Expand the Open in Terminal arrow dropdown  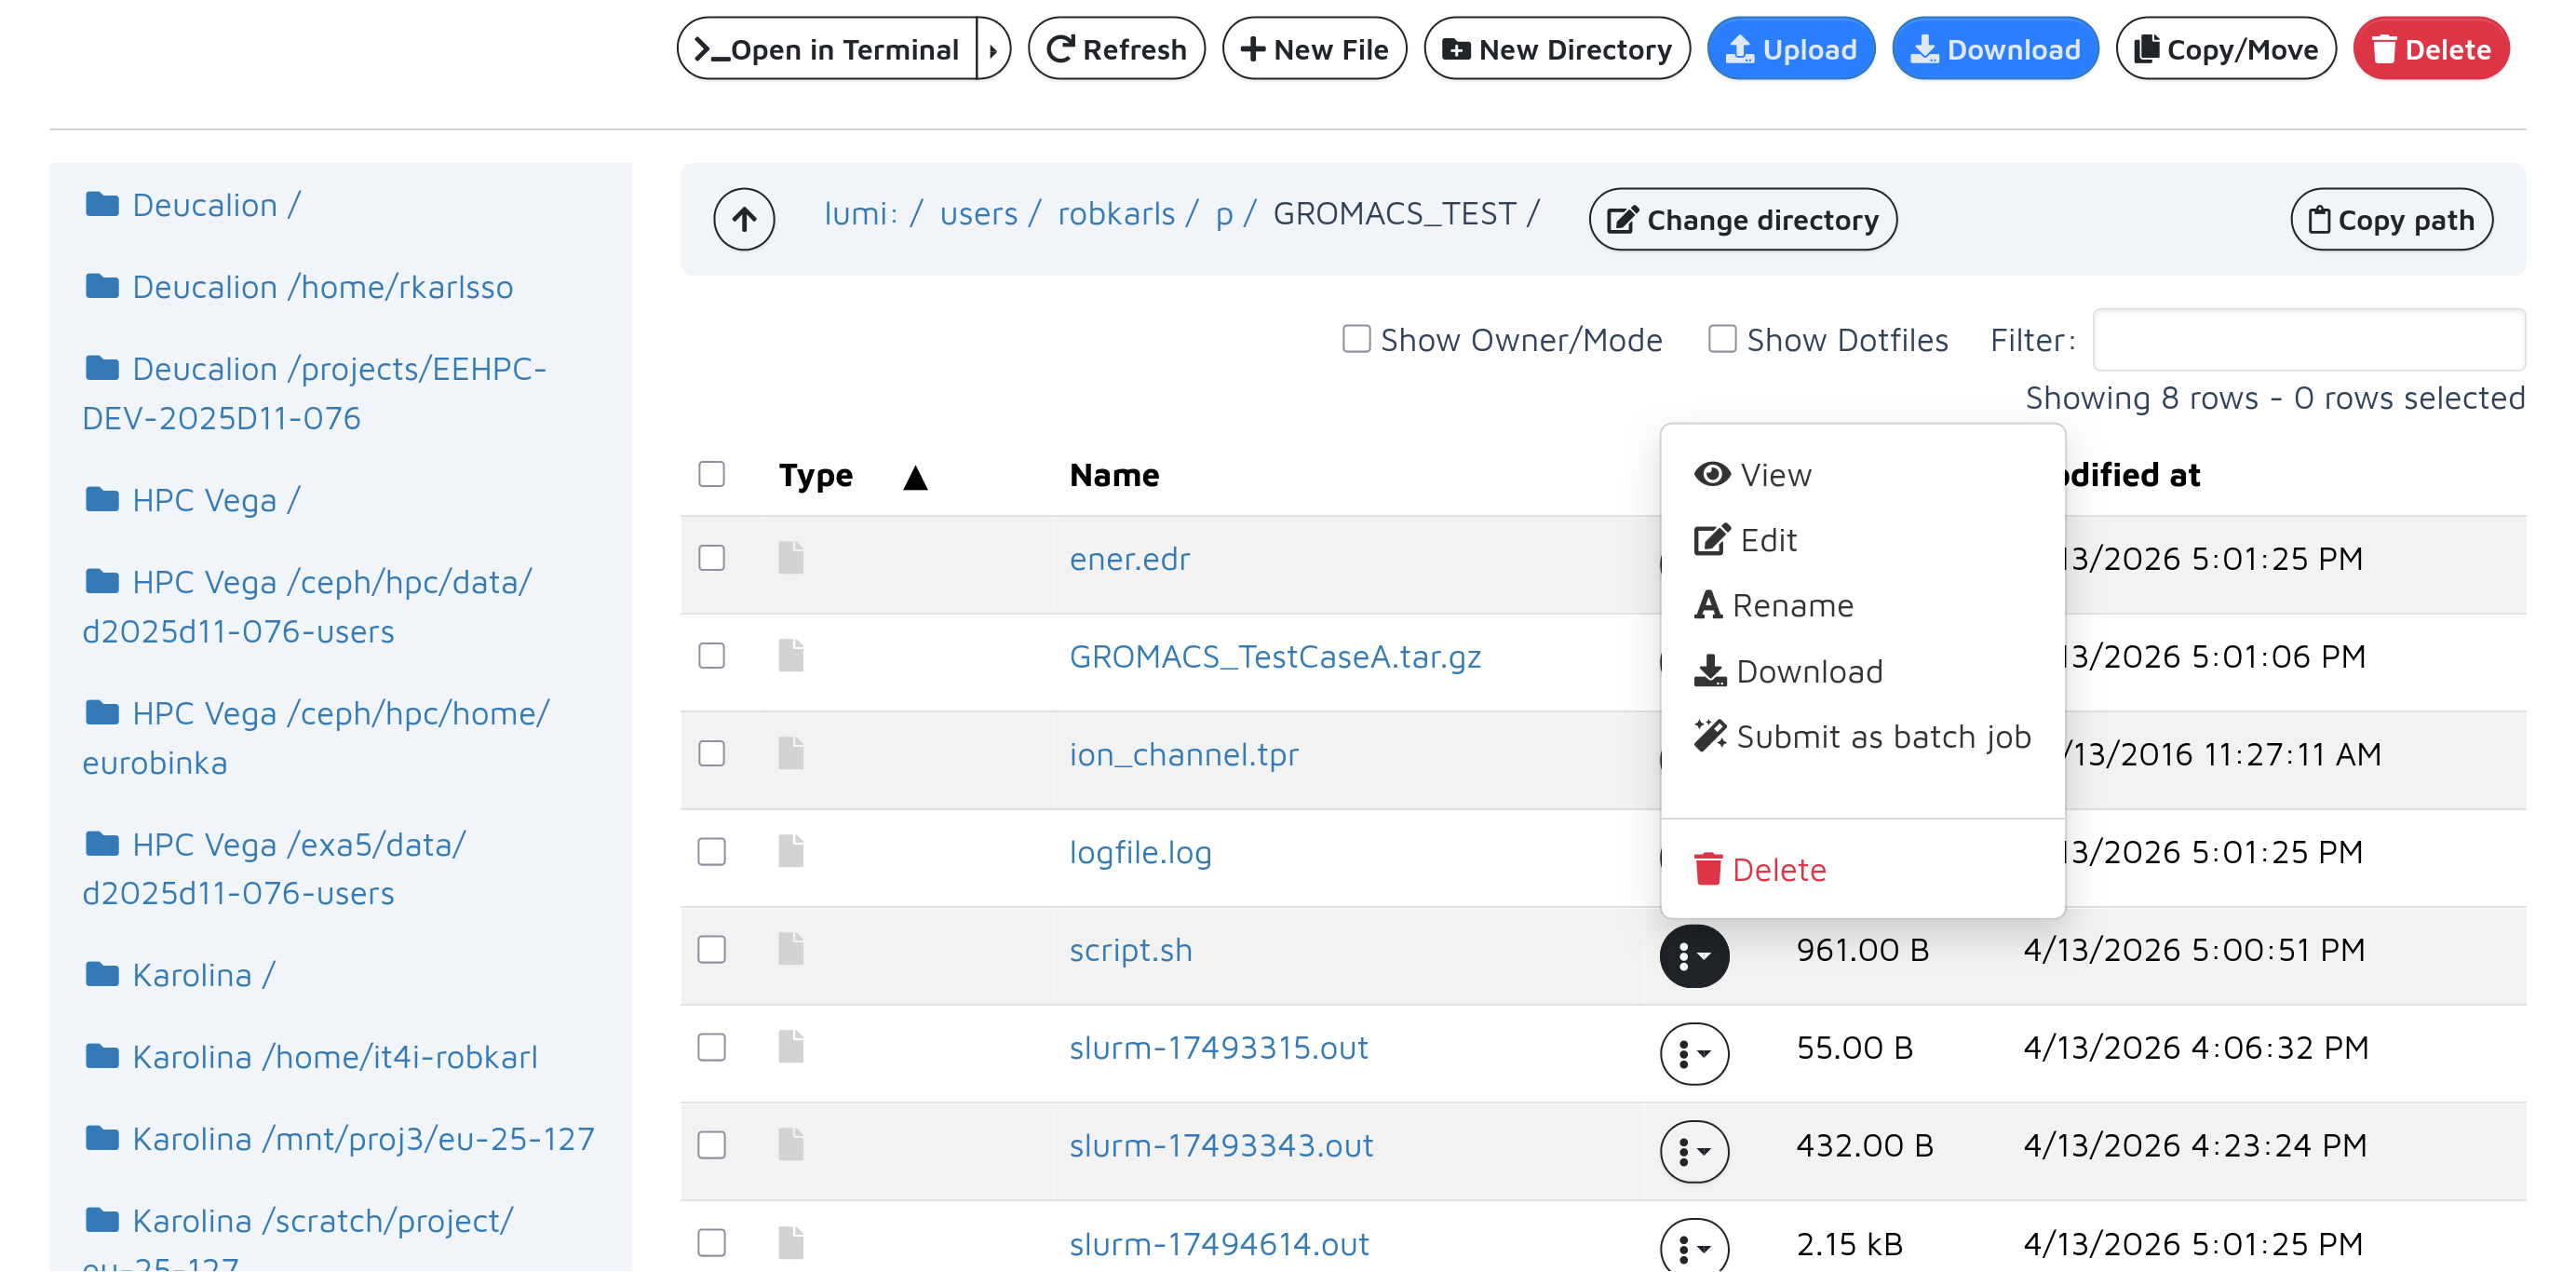[993, 49]
